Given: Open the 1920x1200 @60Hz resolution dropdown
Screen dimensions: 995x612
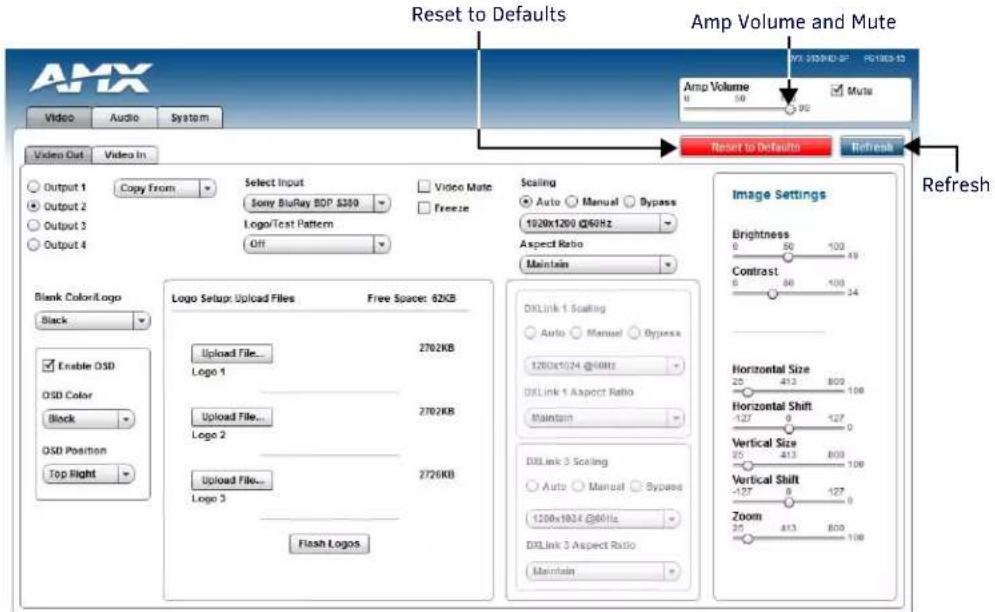Looking at the screenshot, I should coord(598,223).
